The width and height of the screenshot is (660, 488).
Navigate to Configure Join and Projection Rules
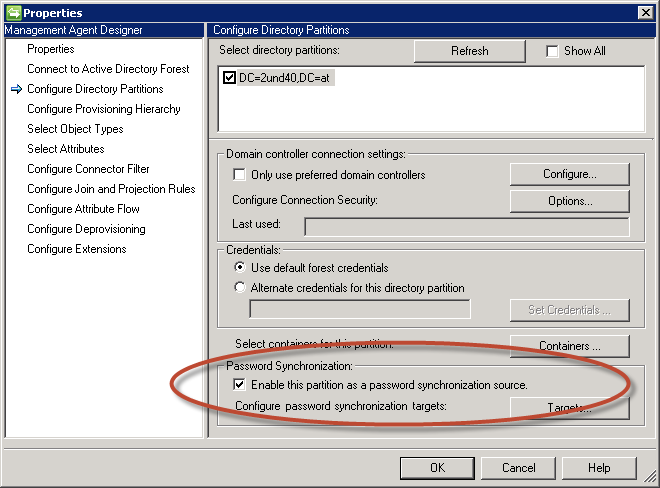(111, 189)
